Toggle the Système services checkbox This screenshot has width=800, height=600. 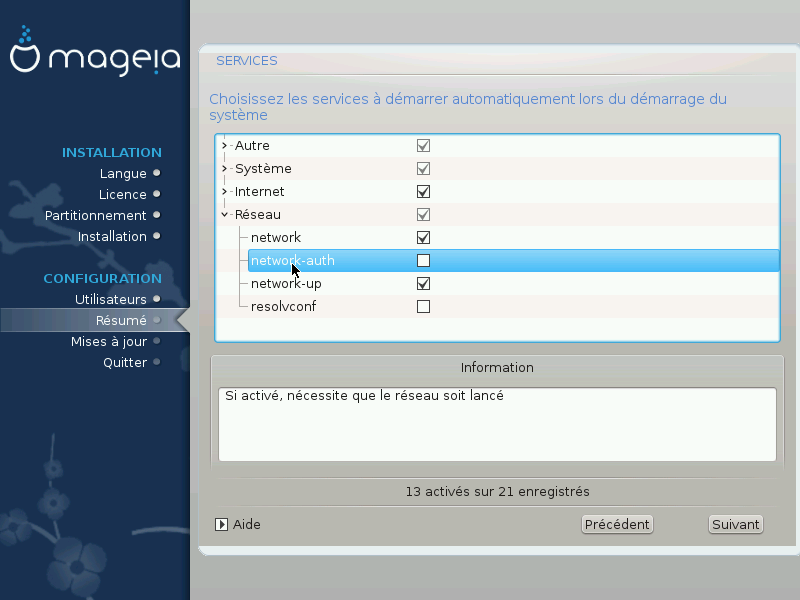(423, 169)
